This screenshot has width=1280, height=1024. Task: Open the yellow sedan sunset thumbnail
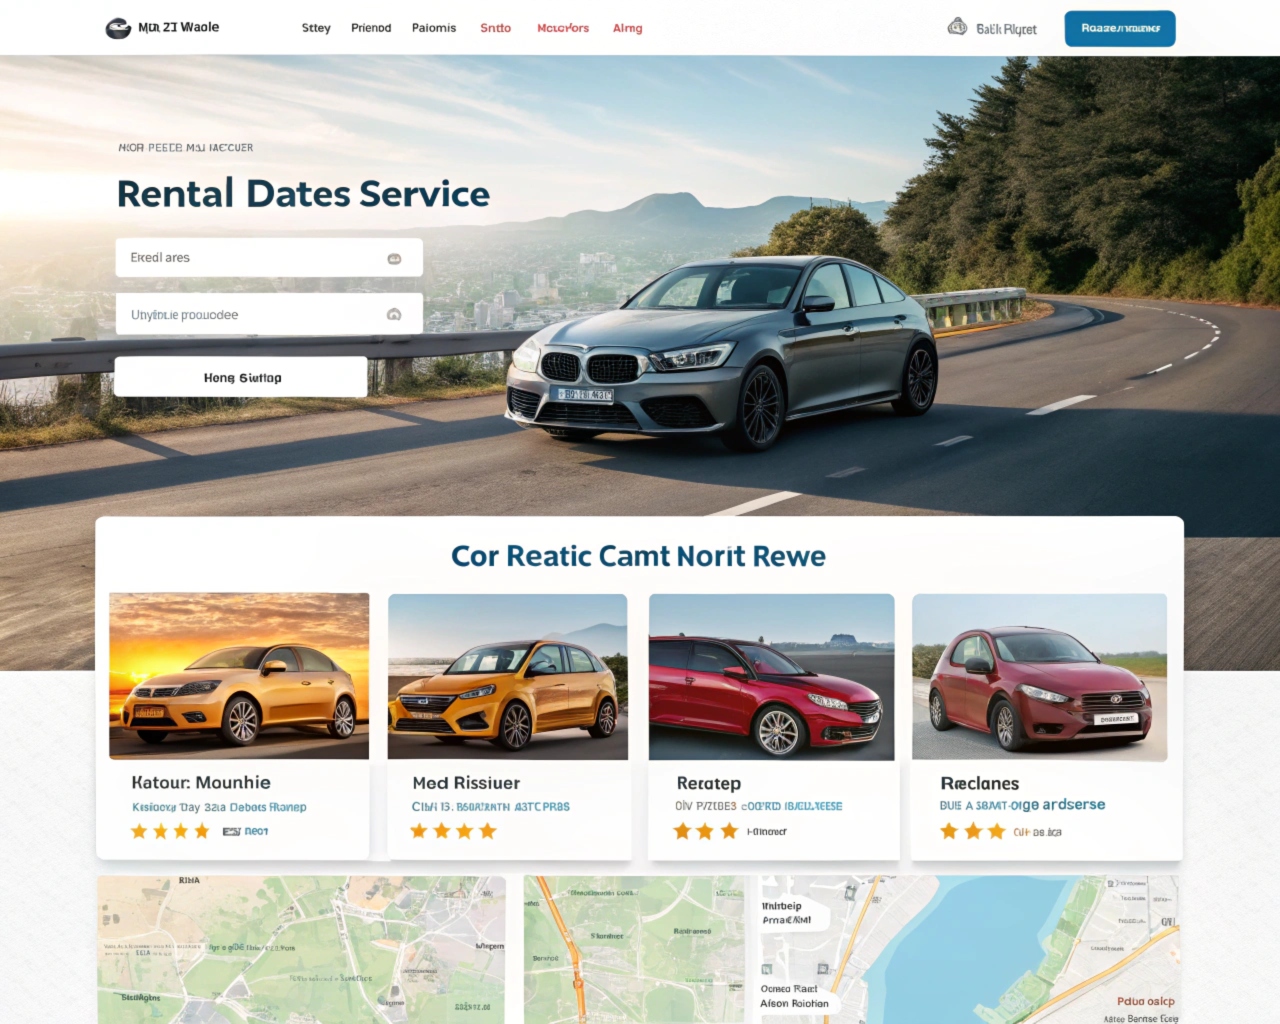pyautogui.click(x=239, y=676)
